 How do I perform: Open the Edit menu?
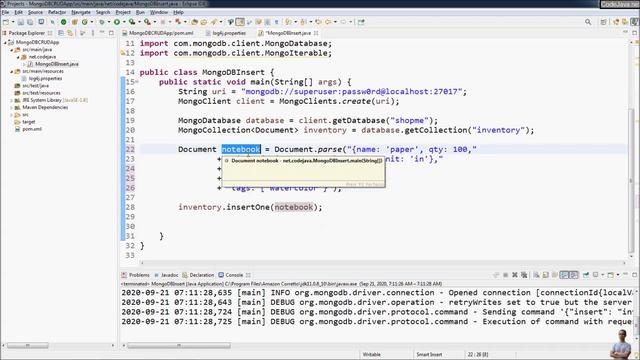pos(18,12)
